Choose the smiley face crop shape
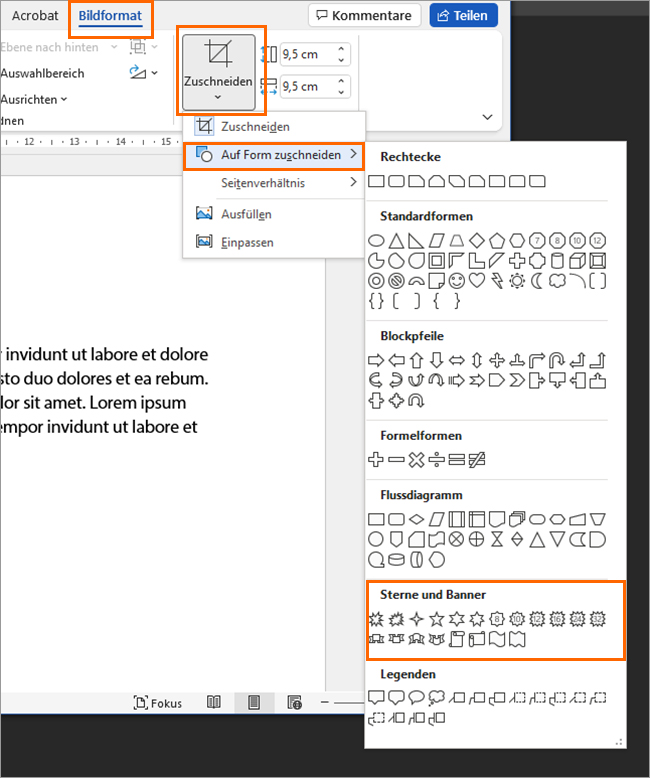The image size is (650, 778). click(x=456, y=281)
